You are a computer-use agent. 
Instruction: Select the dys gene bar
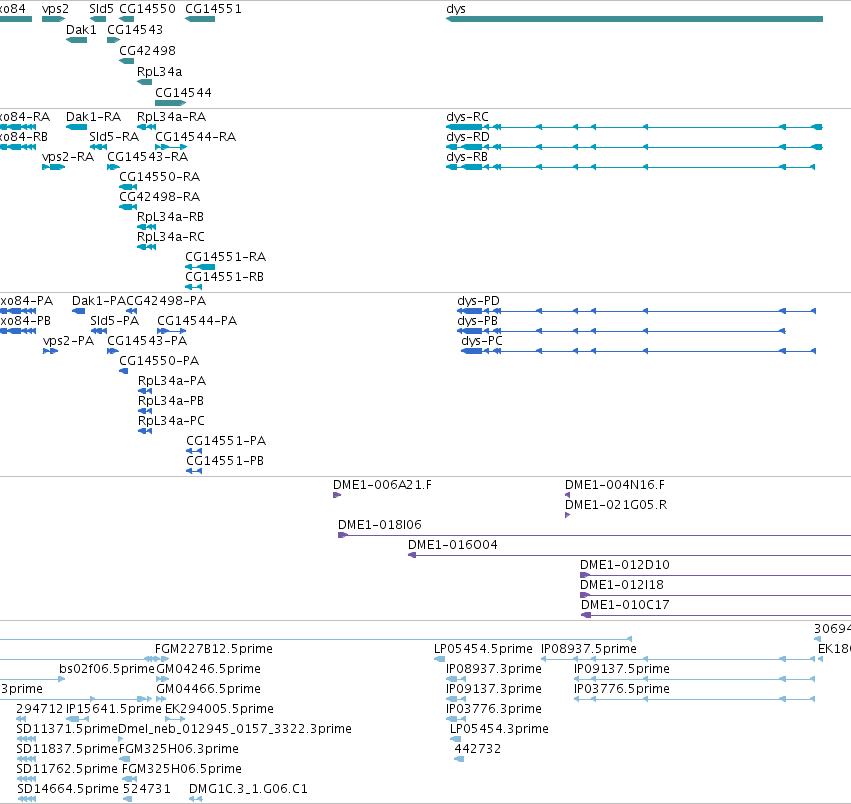tap(634, 19)
